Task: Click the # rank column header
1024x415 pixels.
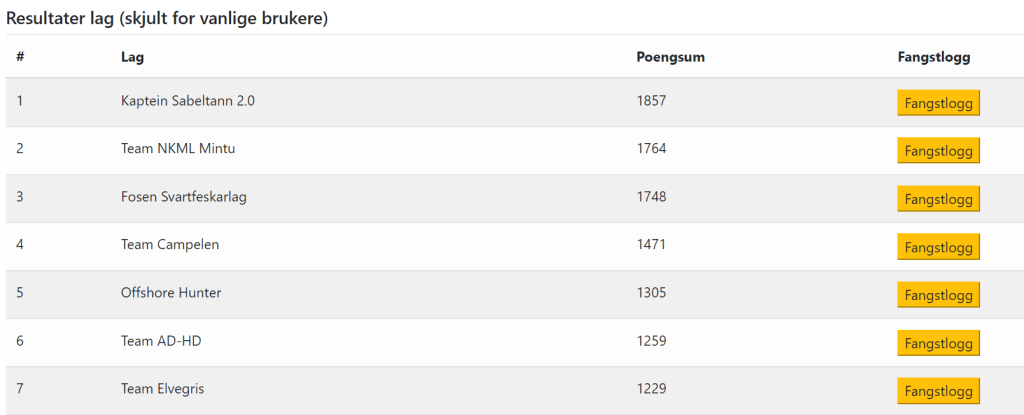Action: pyautogui.click(x=20, y=57)
